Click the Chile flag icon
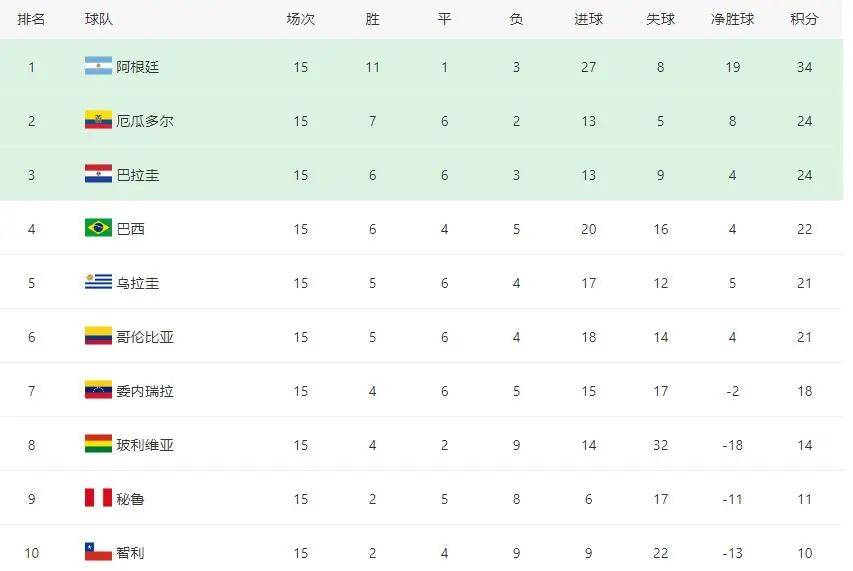 pos(98,551)
